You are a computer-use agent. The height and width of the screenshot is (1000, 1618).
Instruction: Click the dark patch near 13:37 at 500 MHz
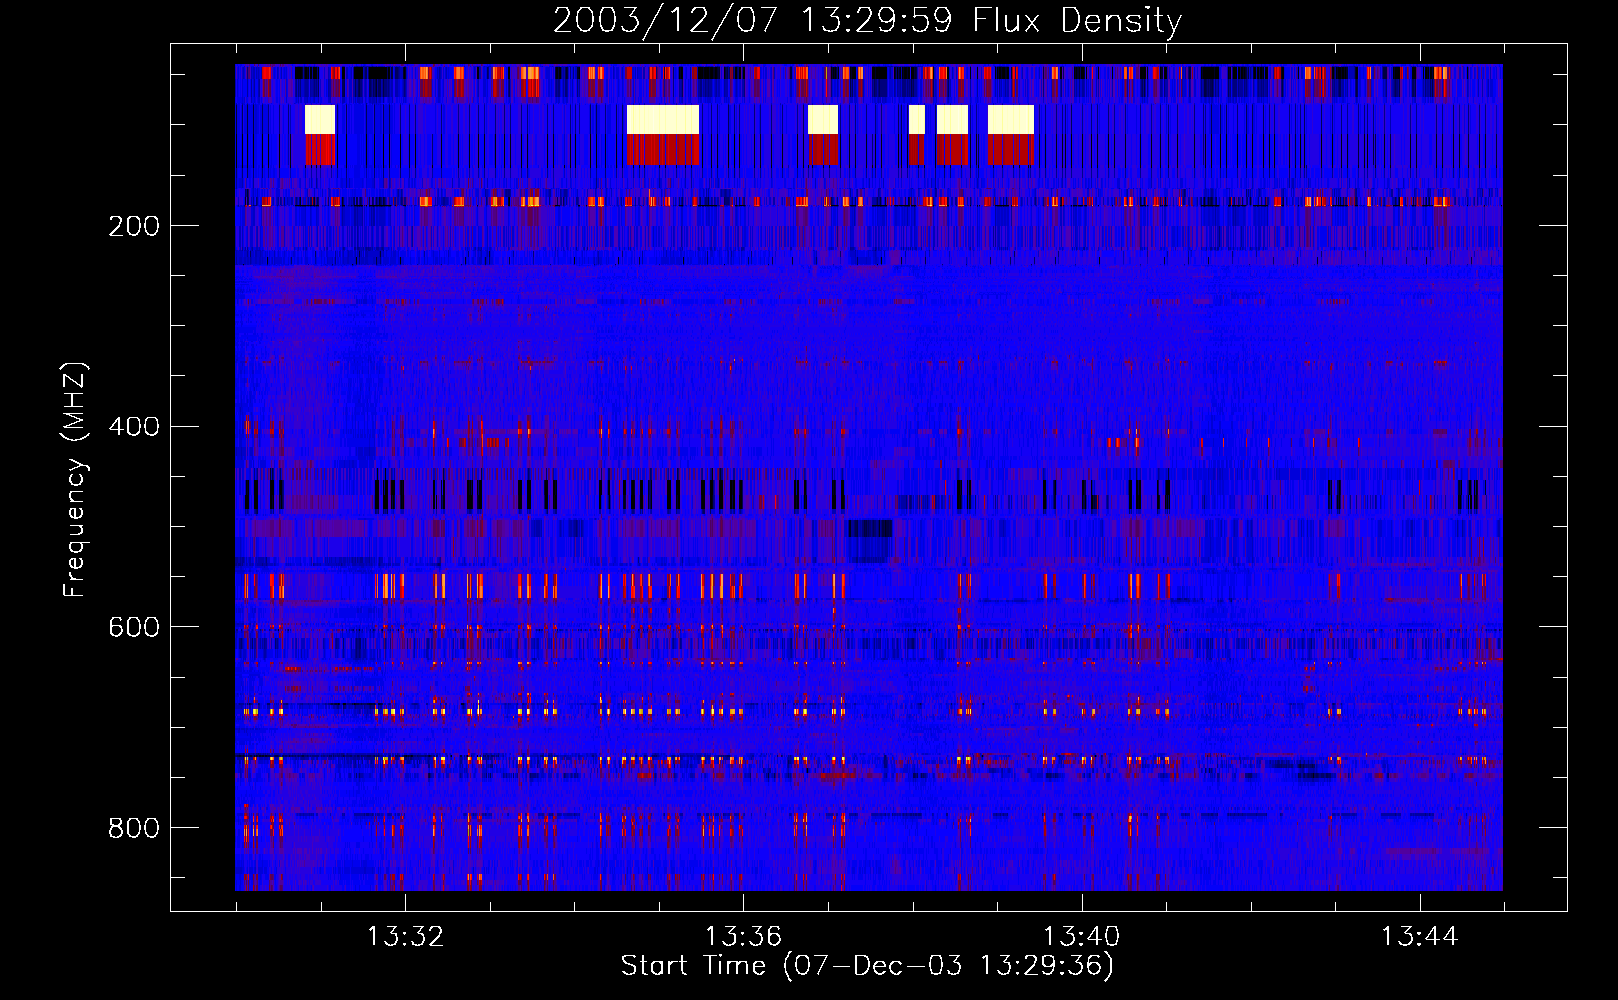[x=869, y=528]
